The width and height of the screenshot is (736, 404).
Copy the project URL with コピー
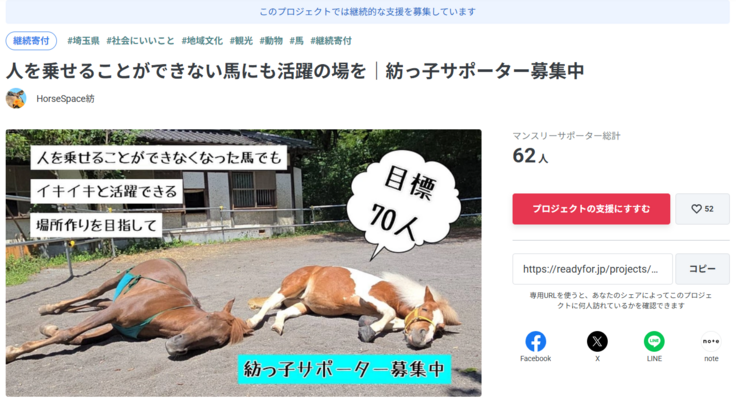click(x=702, y=269)
